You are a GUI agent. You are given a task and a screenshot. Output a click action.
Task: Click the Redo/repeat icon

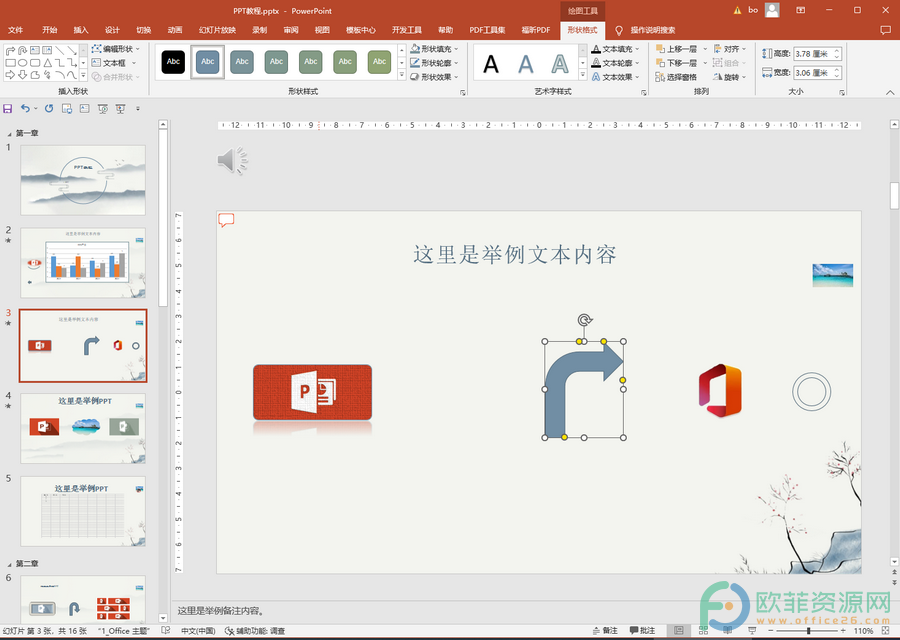[x=49, y=108]
